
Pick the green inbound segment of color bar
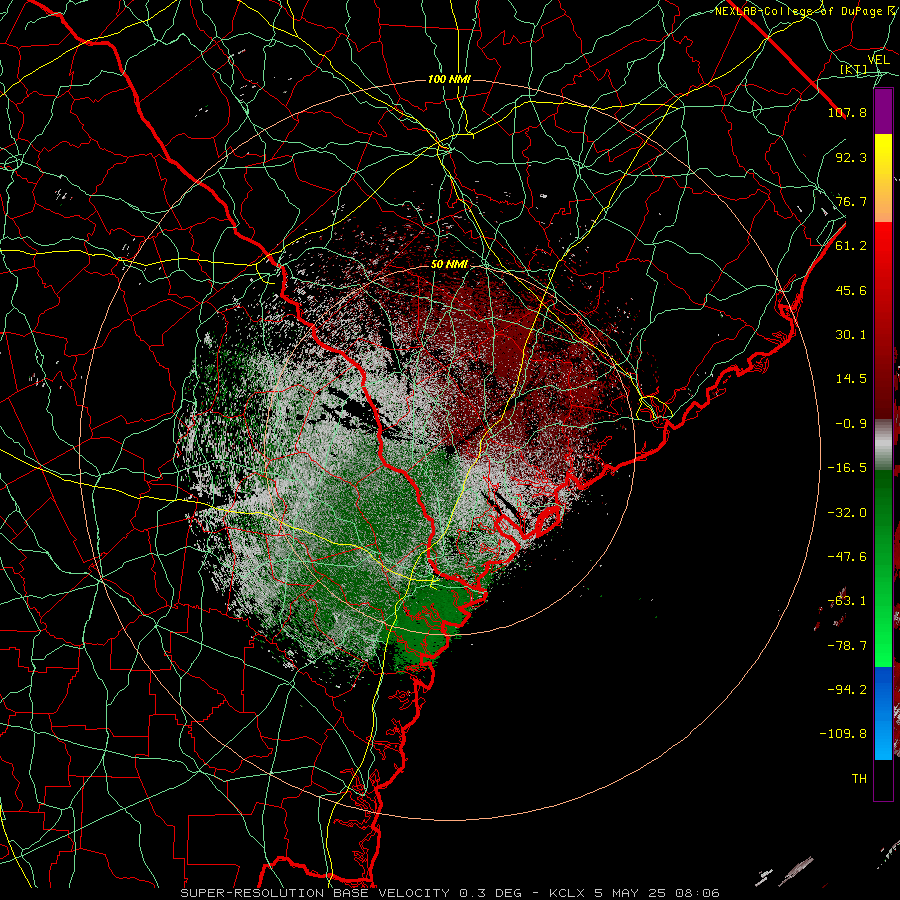click(x=883, y=568)
